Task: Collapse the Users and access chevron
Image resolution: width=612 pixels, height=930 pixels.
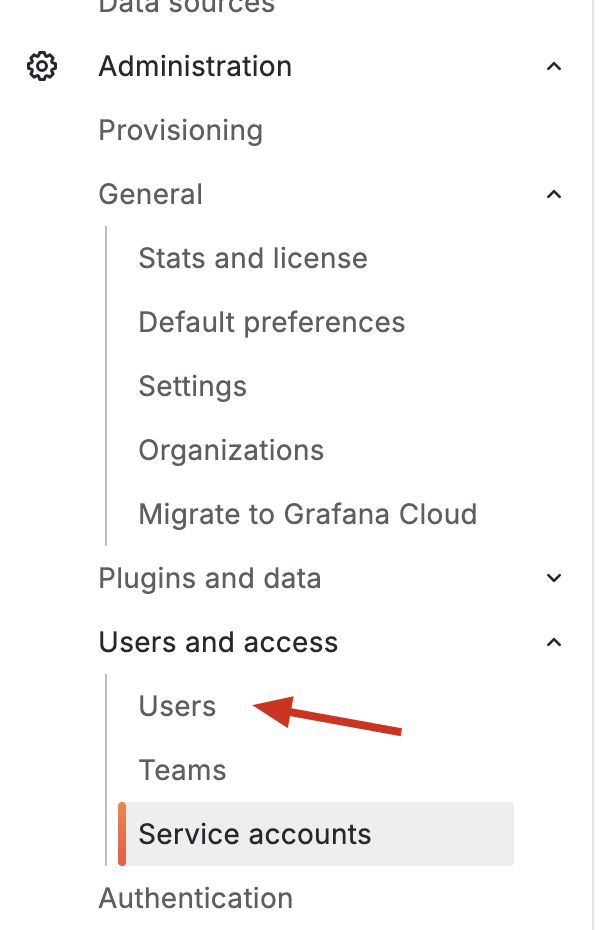Action: [554, 642]
